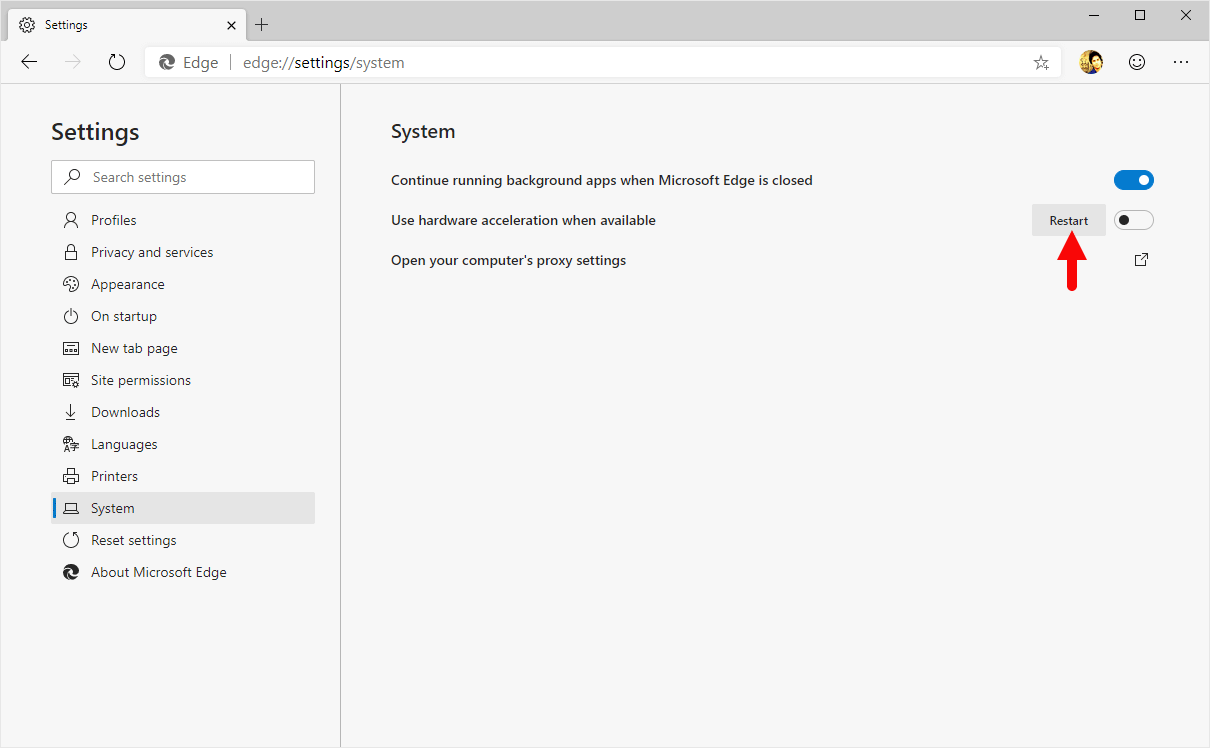The width and height of the screenshot is (1210, 748).
Task: Click the Profiles person icon
Action: (x=71, y=220)
